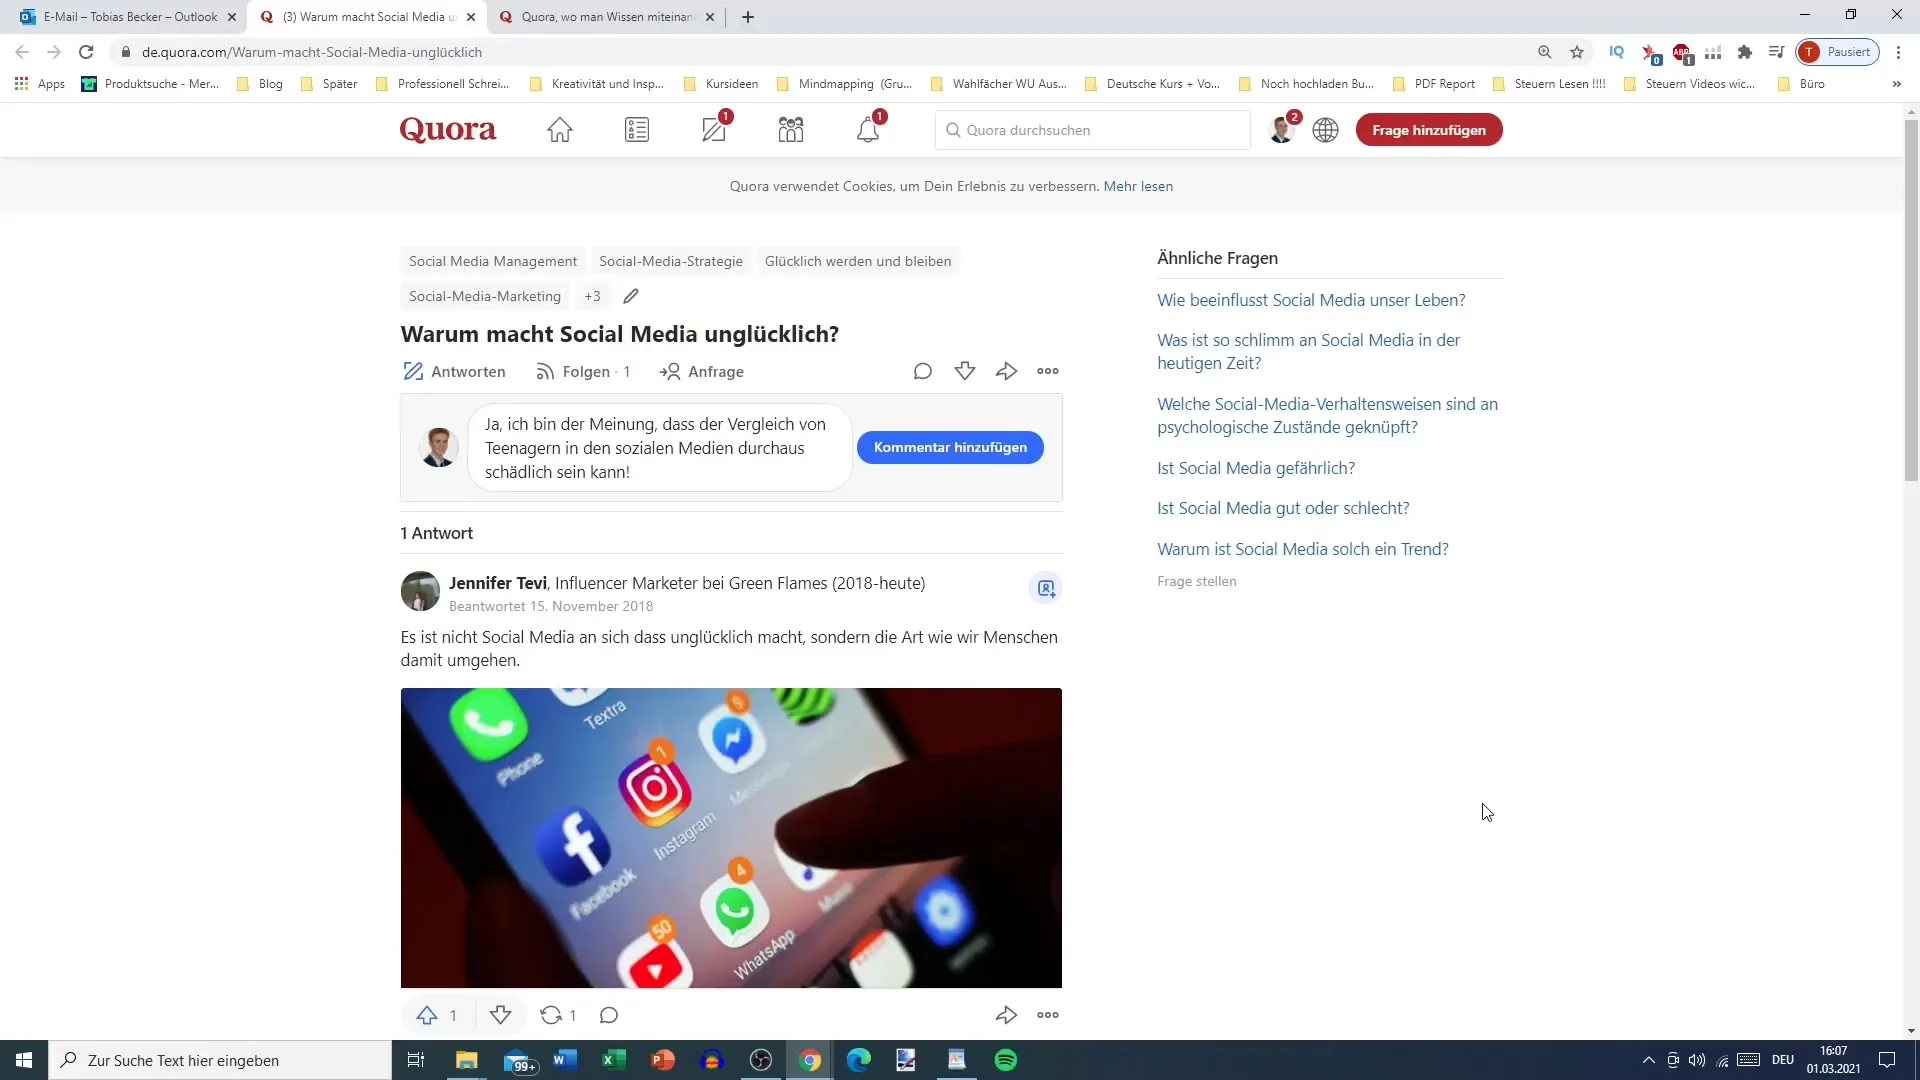Open 'Wie beeinflusst Social Media unser Leben?'
1920x1080 pixels.
click(x=1311, y=300)
